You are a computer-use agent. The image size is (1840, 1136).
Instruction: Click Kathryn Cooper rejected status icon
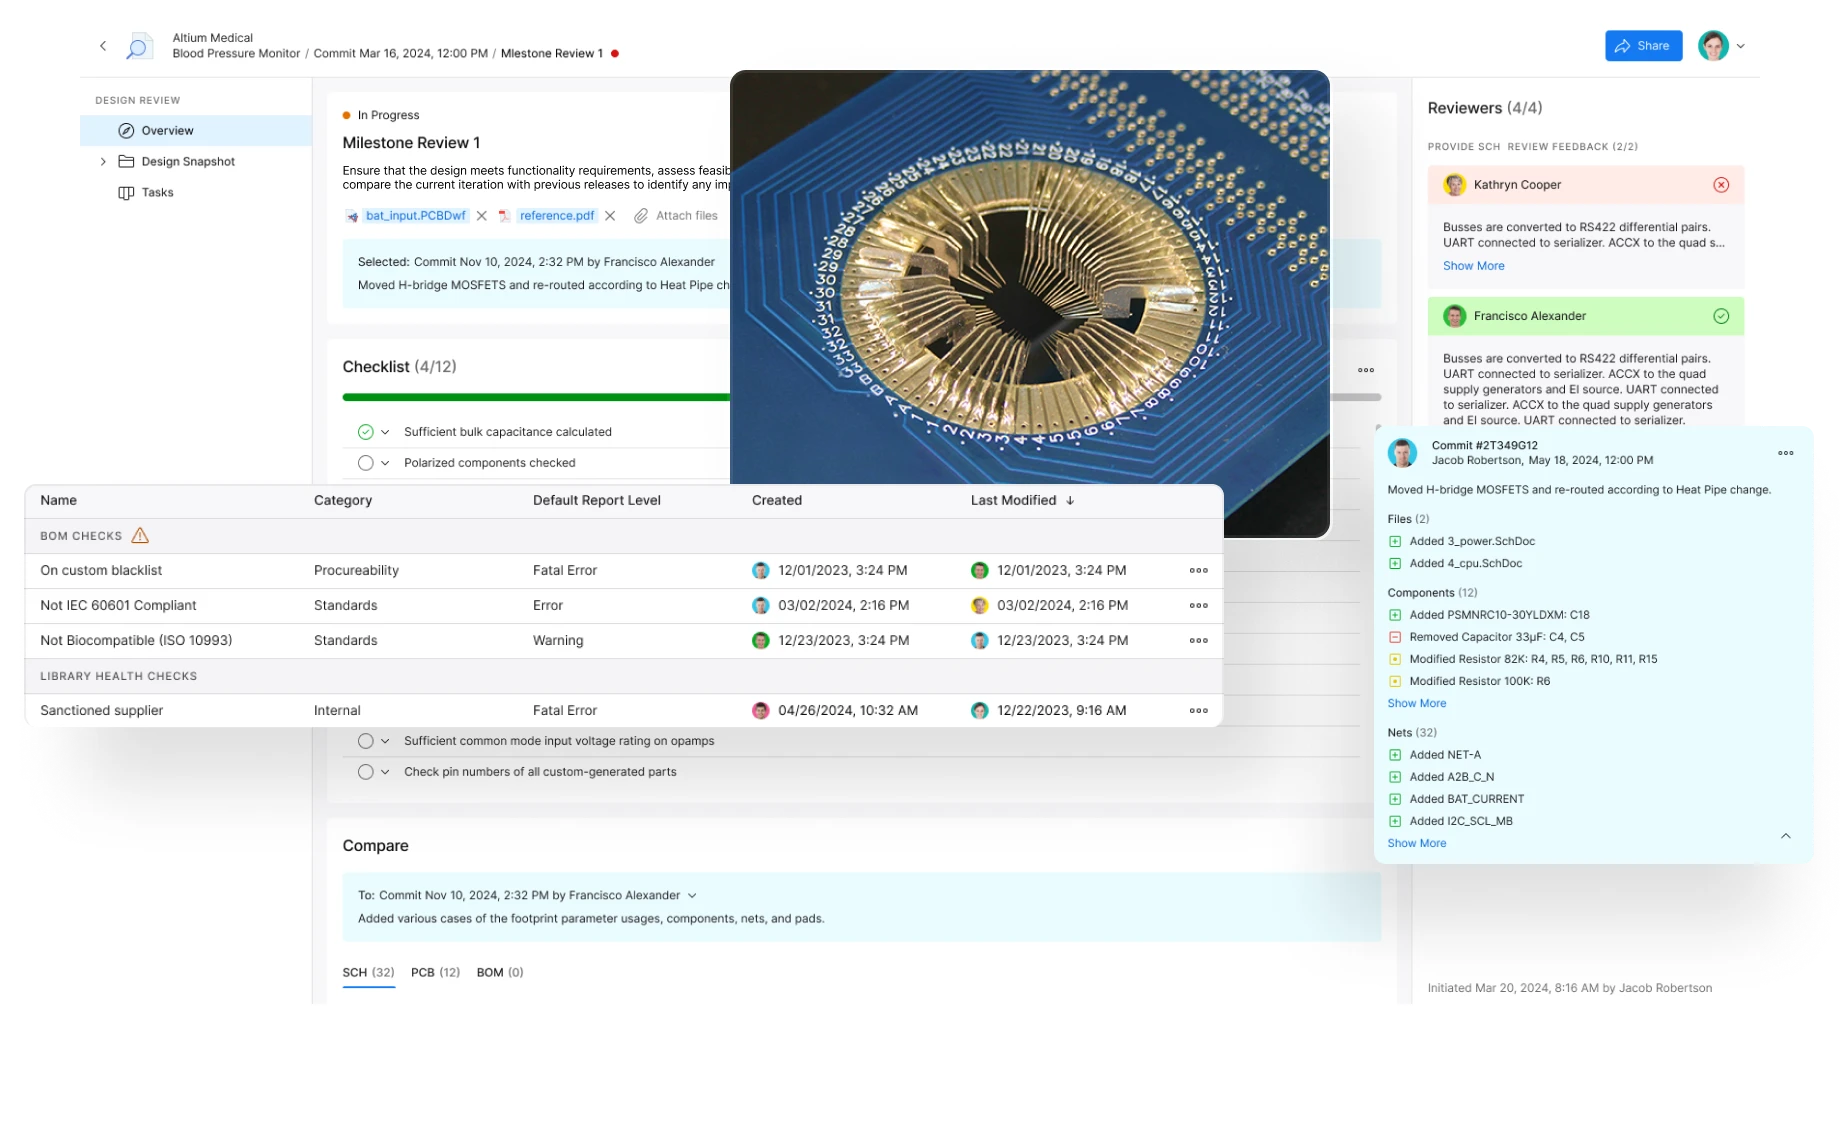click(1721, 185)
